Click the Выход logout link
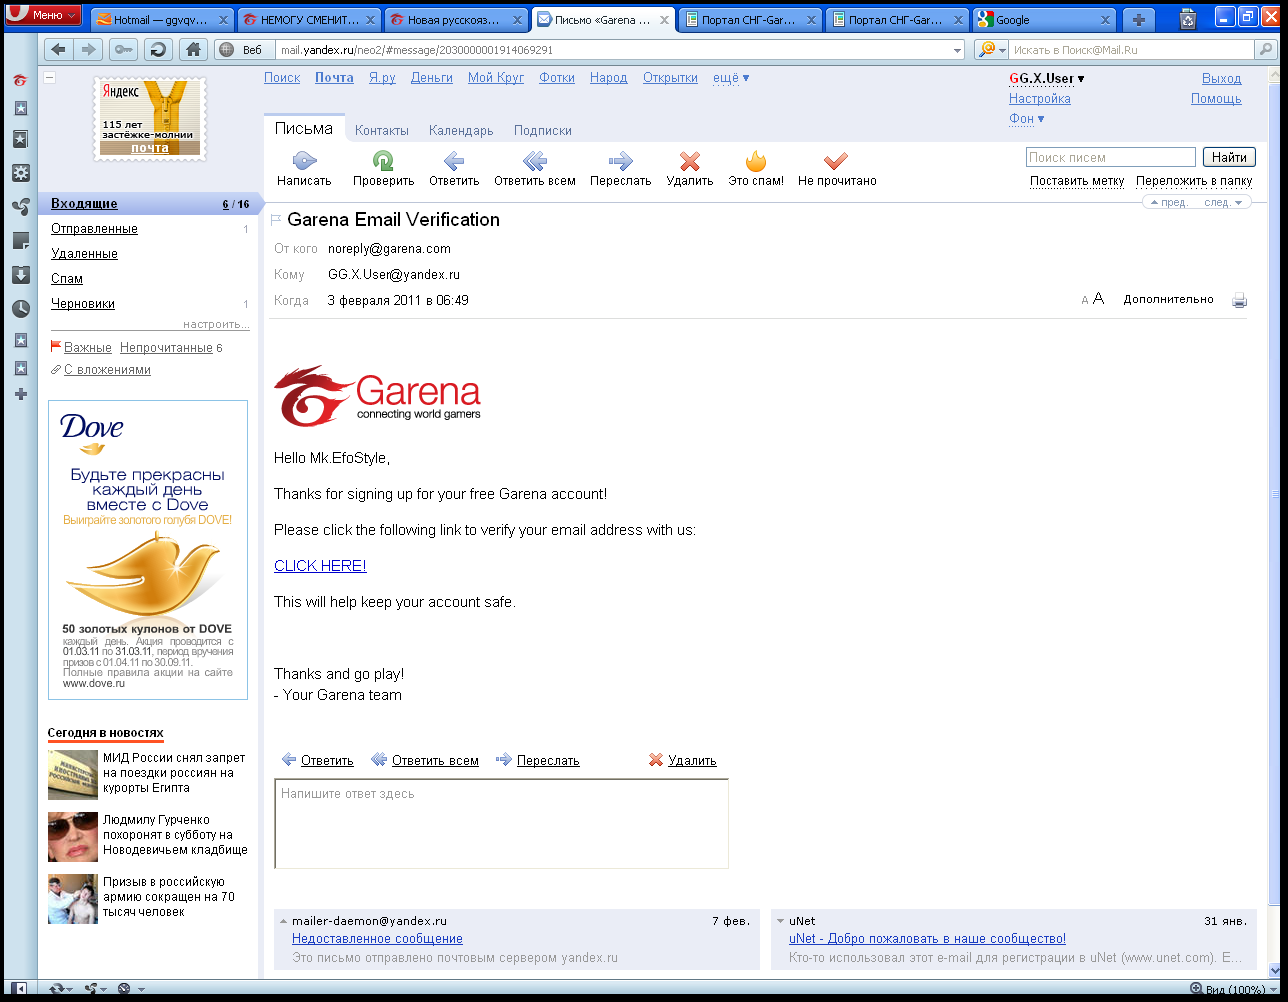This screenshot has width=1288, height=1002. (1221, 78)
